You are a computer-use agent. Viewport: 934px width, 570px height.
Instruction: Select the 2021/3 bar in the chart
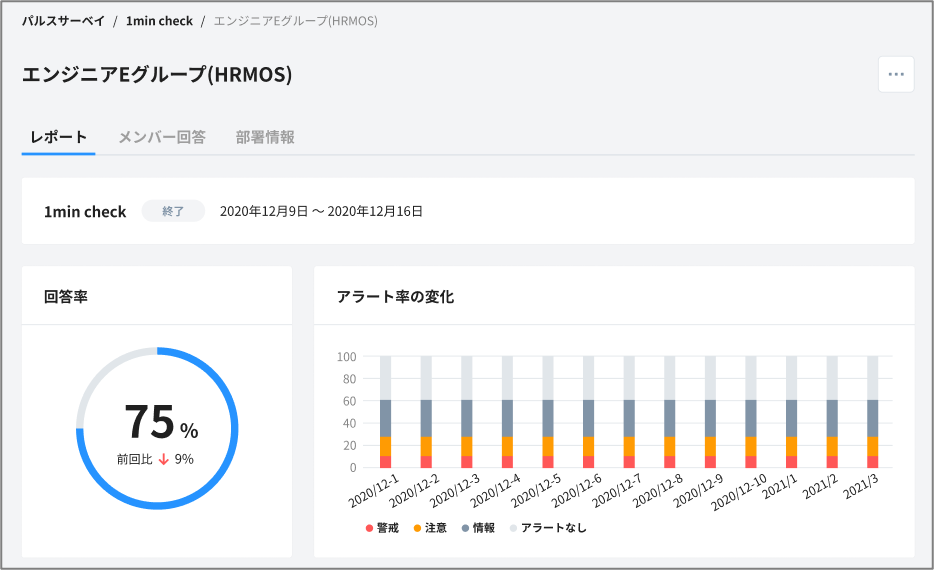872,412
